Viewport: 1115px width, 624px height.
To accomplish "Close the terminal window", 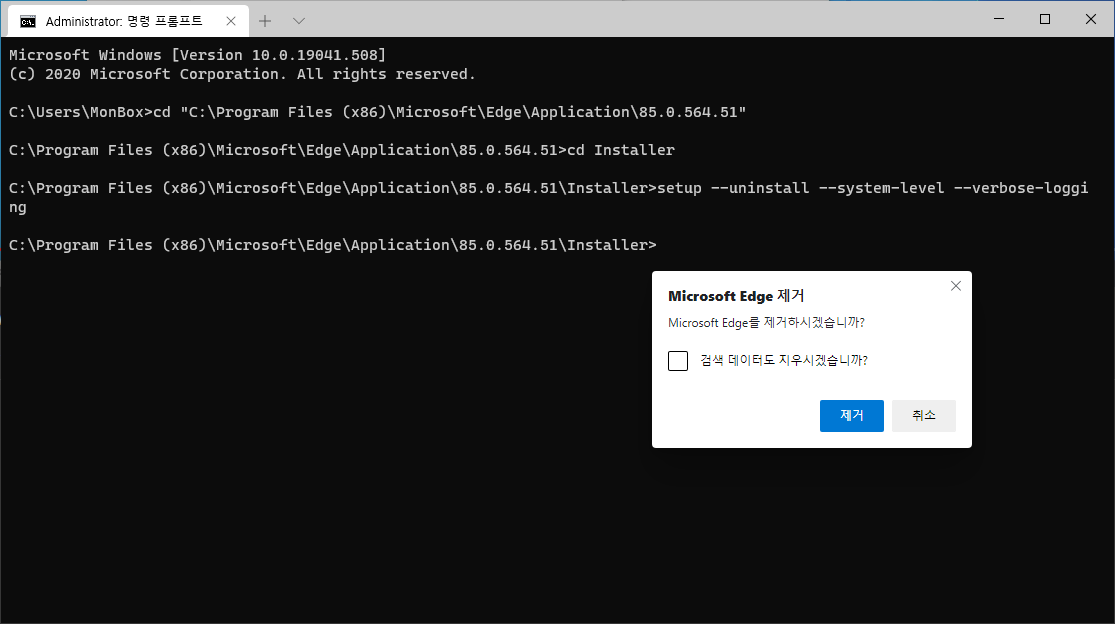I will [x=1091, y=19].
